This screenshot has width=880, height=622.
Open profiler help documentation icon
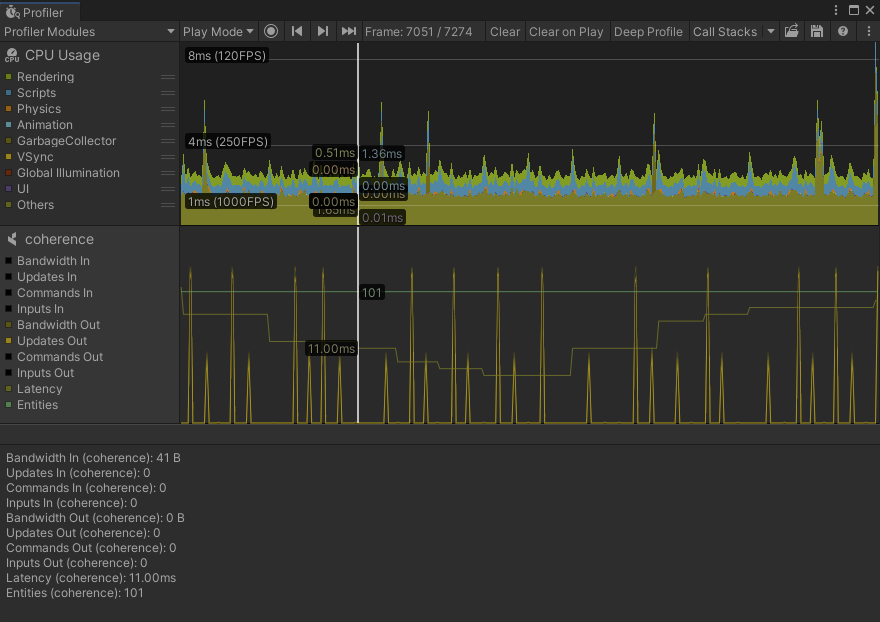(x=843, y=32)
